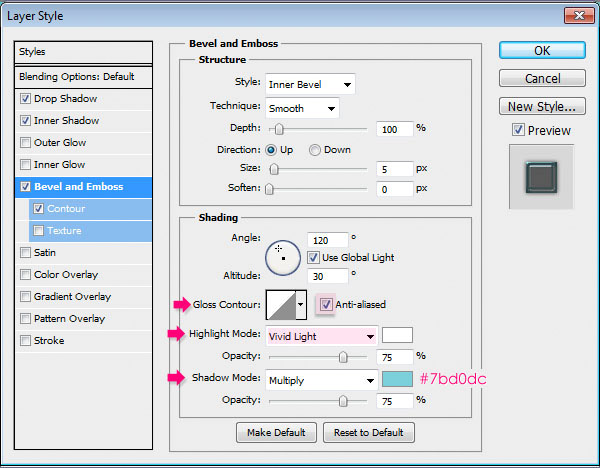600x468 pixels.
Task: Close the Layer Style dialog
Action: (x=579, y=15)
